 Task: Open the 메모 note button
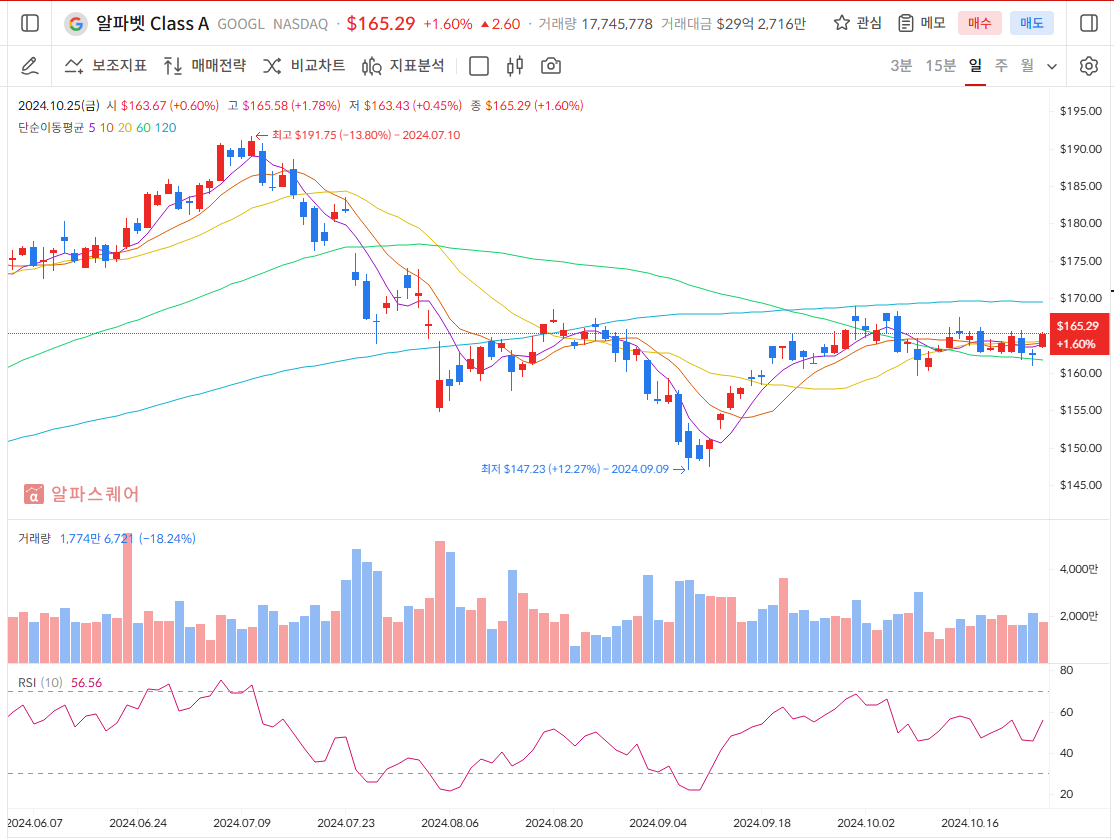[x=921, y=23]
